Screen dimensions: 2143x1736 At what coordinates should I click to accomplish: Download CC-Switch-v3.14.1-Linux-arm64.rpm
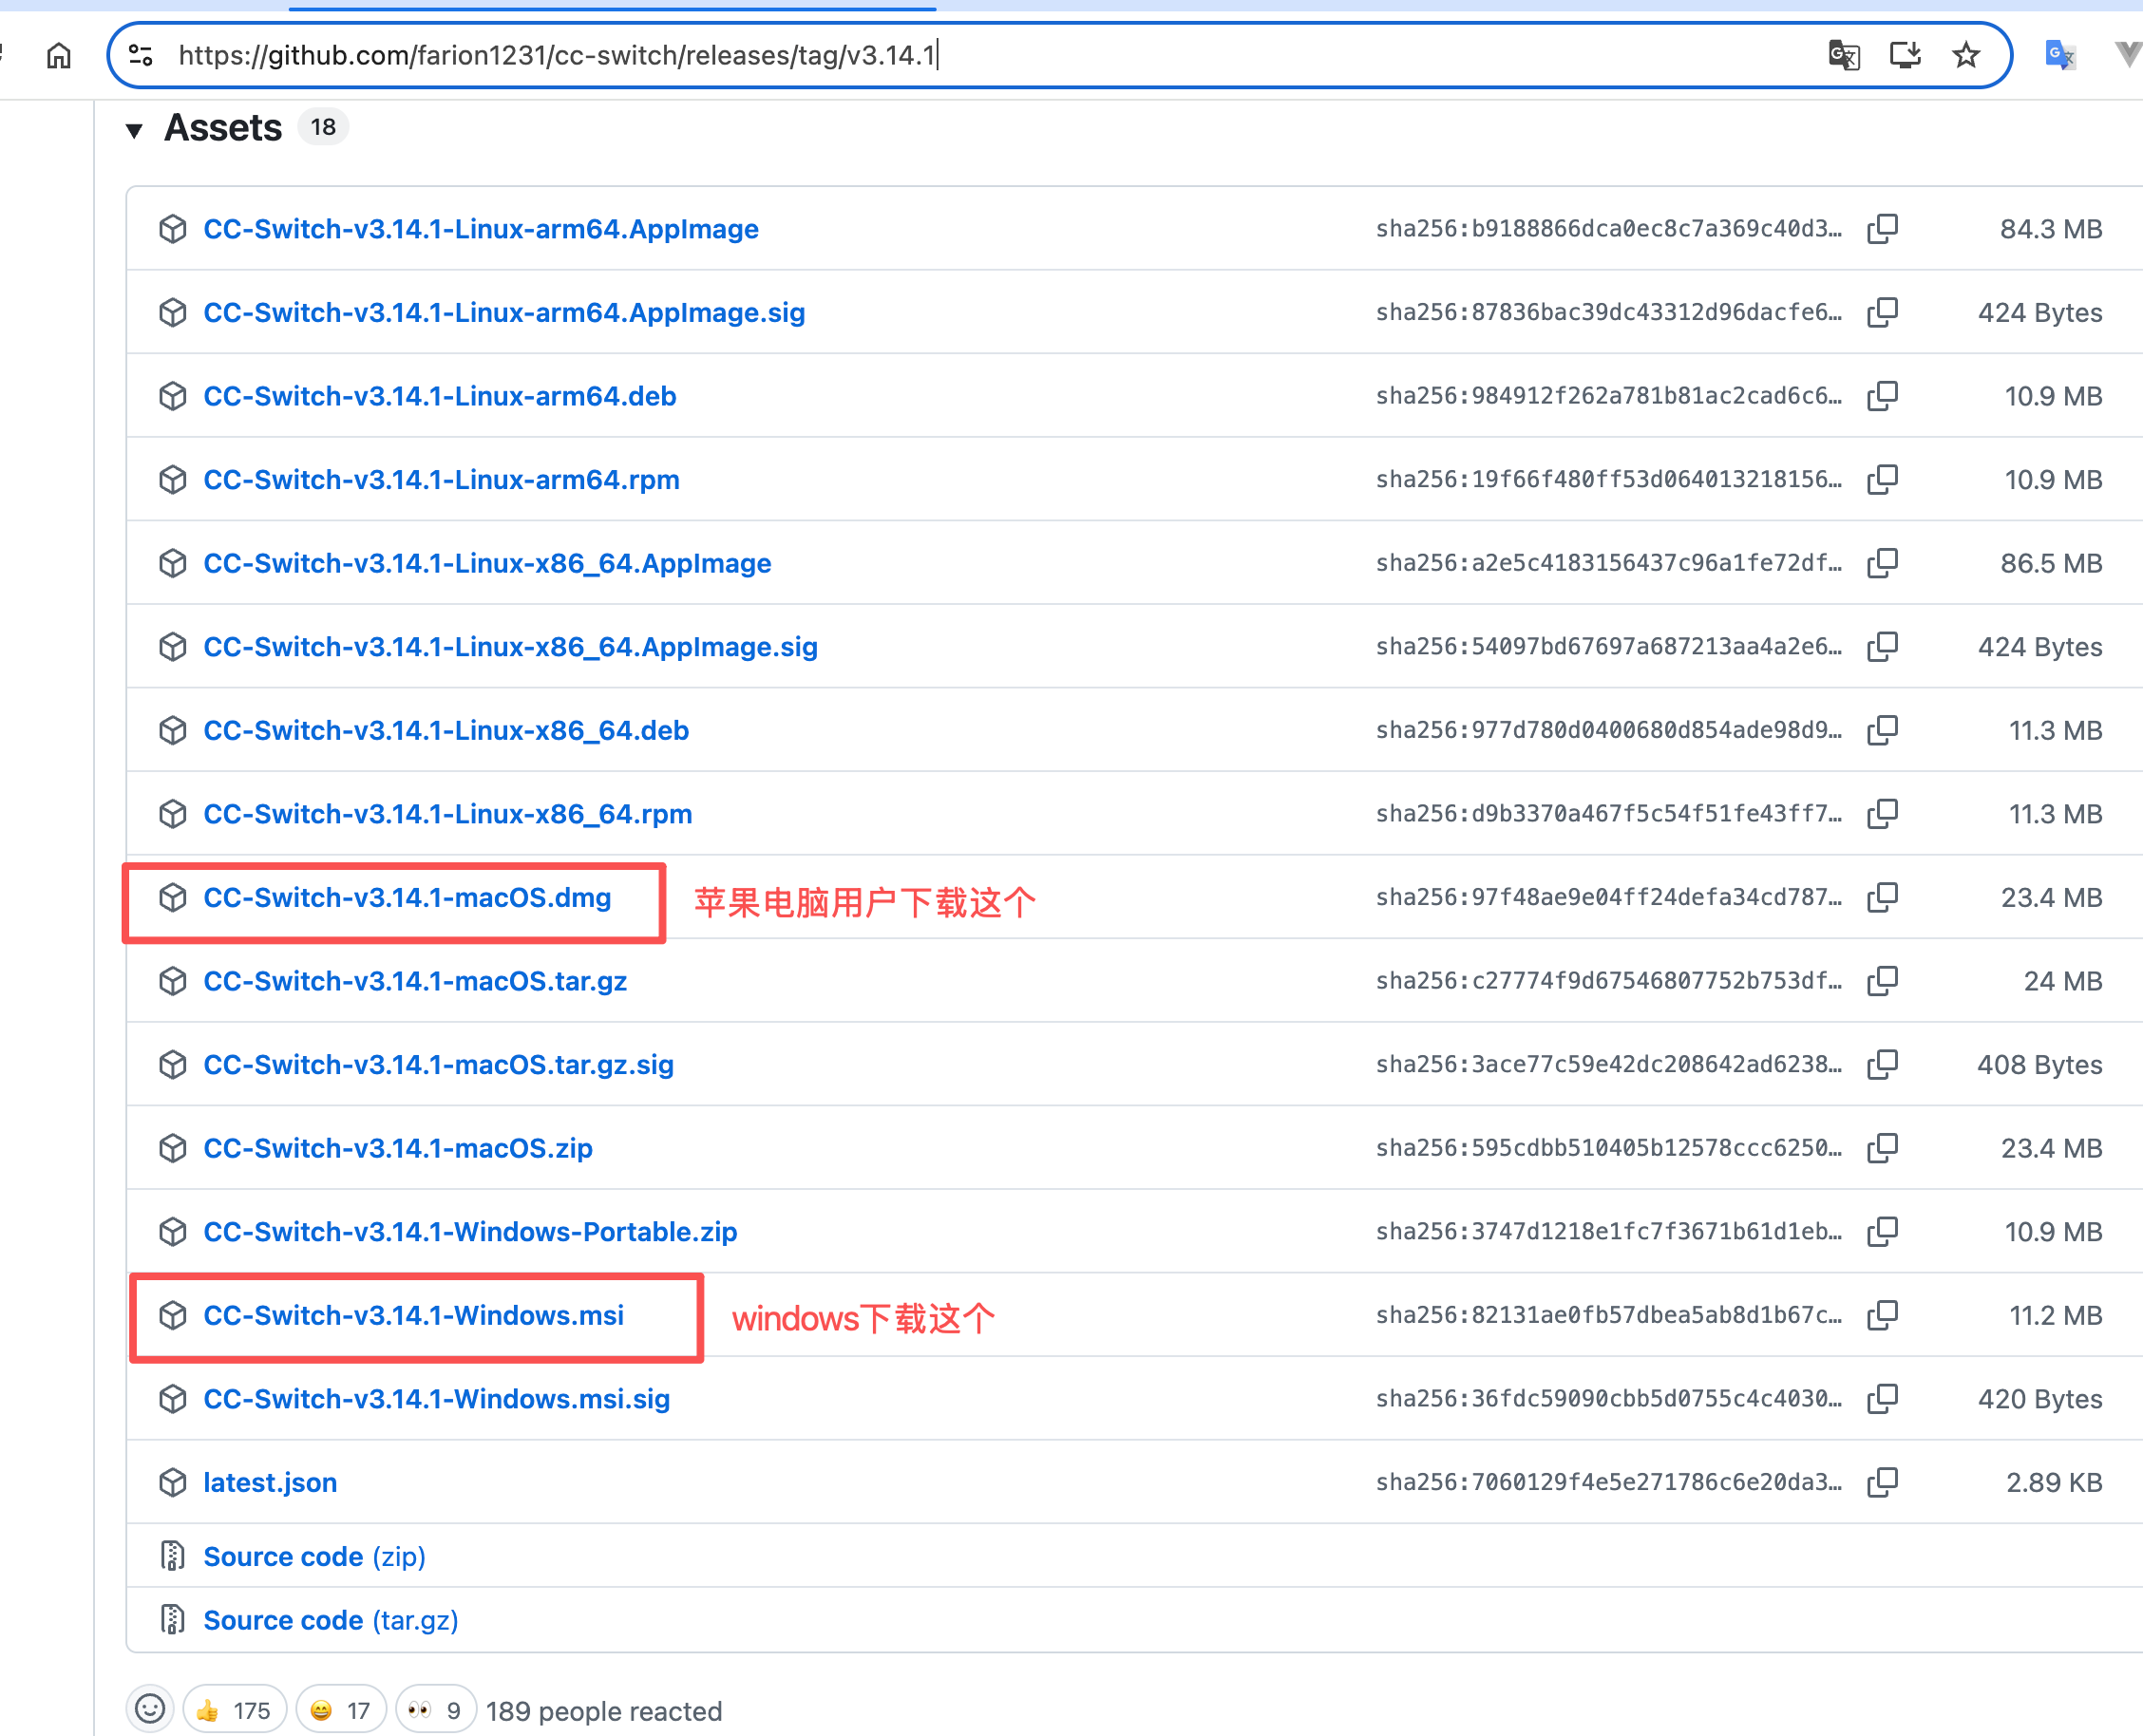click(441, 480)
